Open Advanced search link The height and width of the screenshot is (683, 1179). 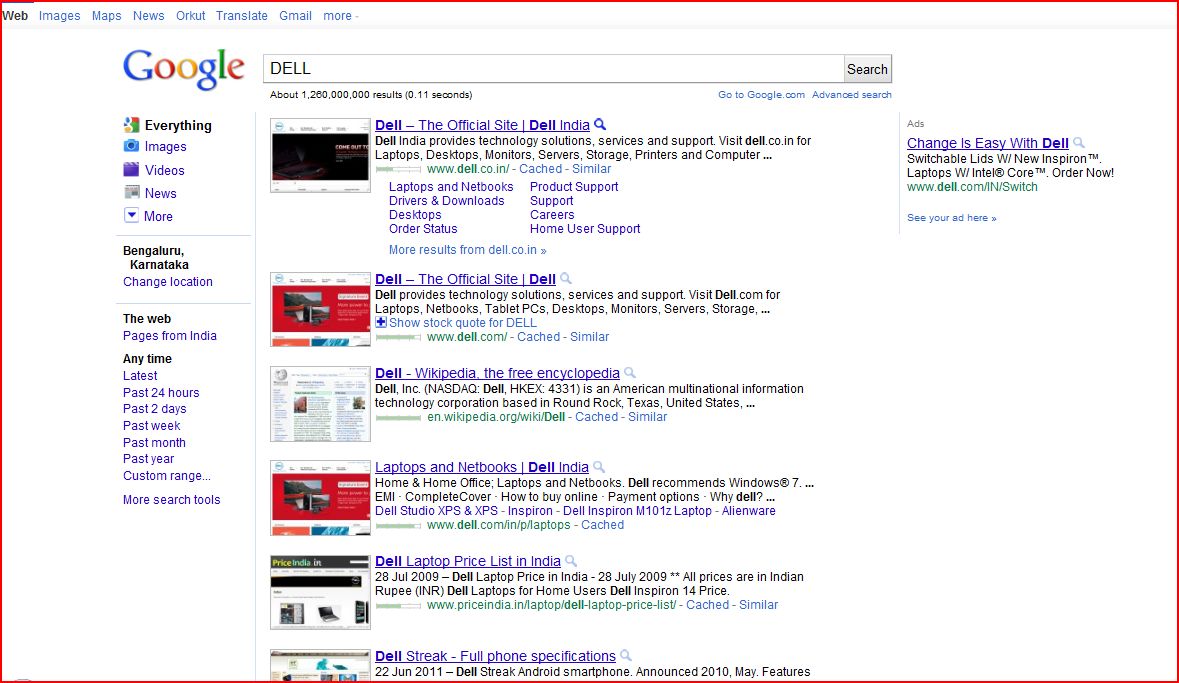[851, 95]
